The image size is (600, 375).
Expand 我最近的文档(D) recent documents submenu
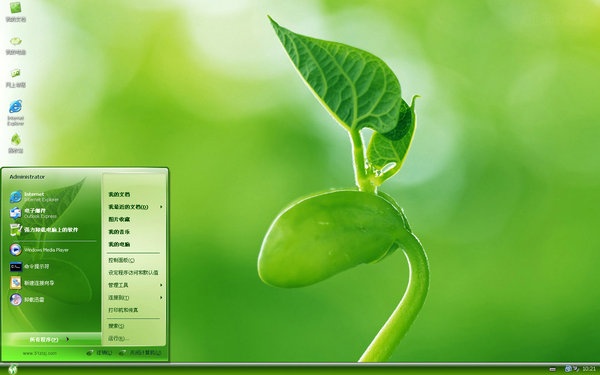[135, 207]
